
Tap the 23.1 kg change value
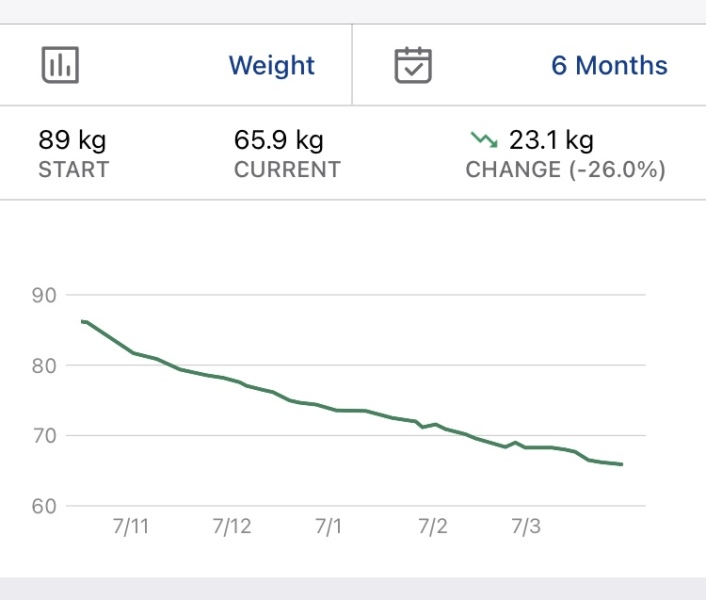551,140
